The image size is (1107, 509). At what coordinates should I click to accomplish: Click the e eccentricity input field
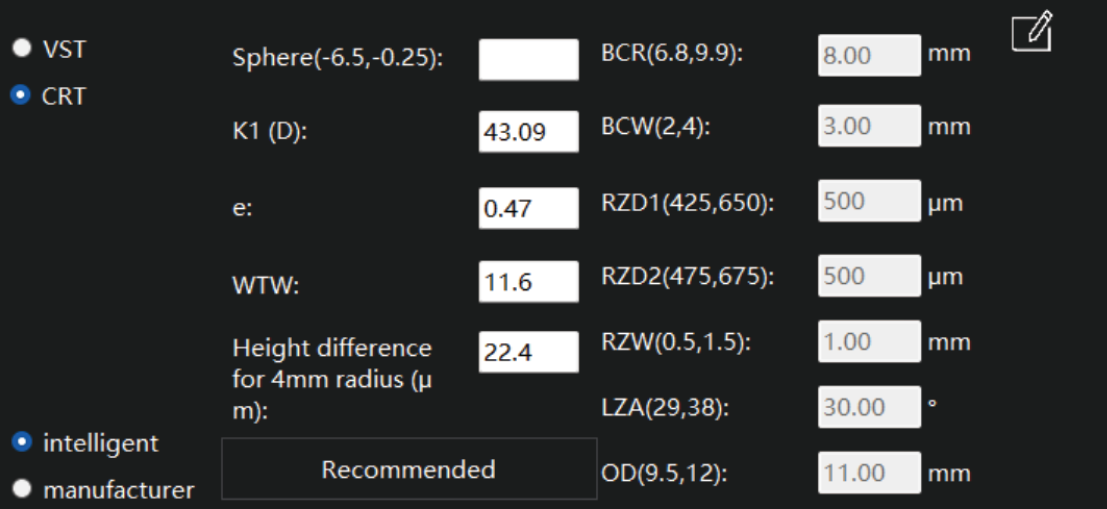point(529,208)
